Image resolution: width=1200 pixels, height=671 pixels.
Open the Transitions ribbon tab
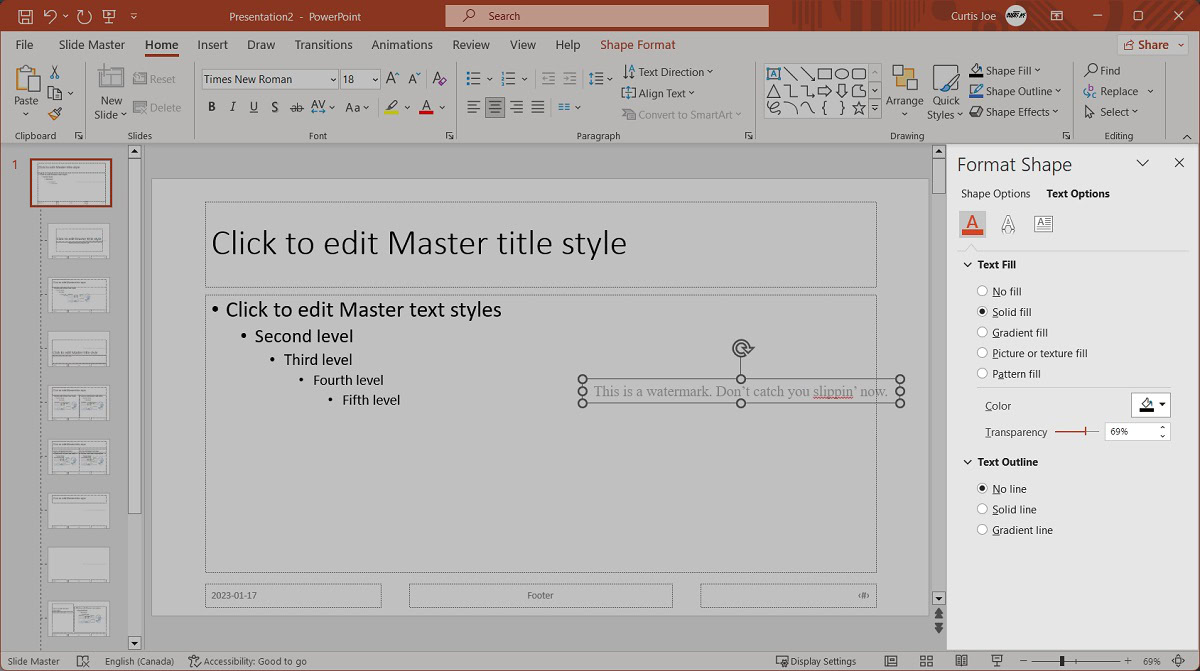(323, 45)
